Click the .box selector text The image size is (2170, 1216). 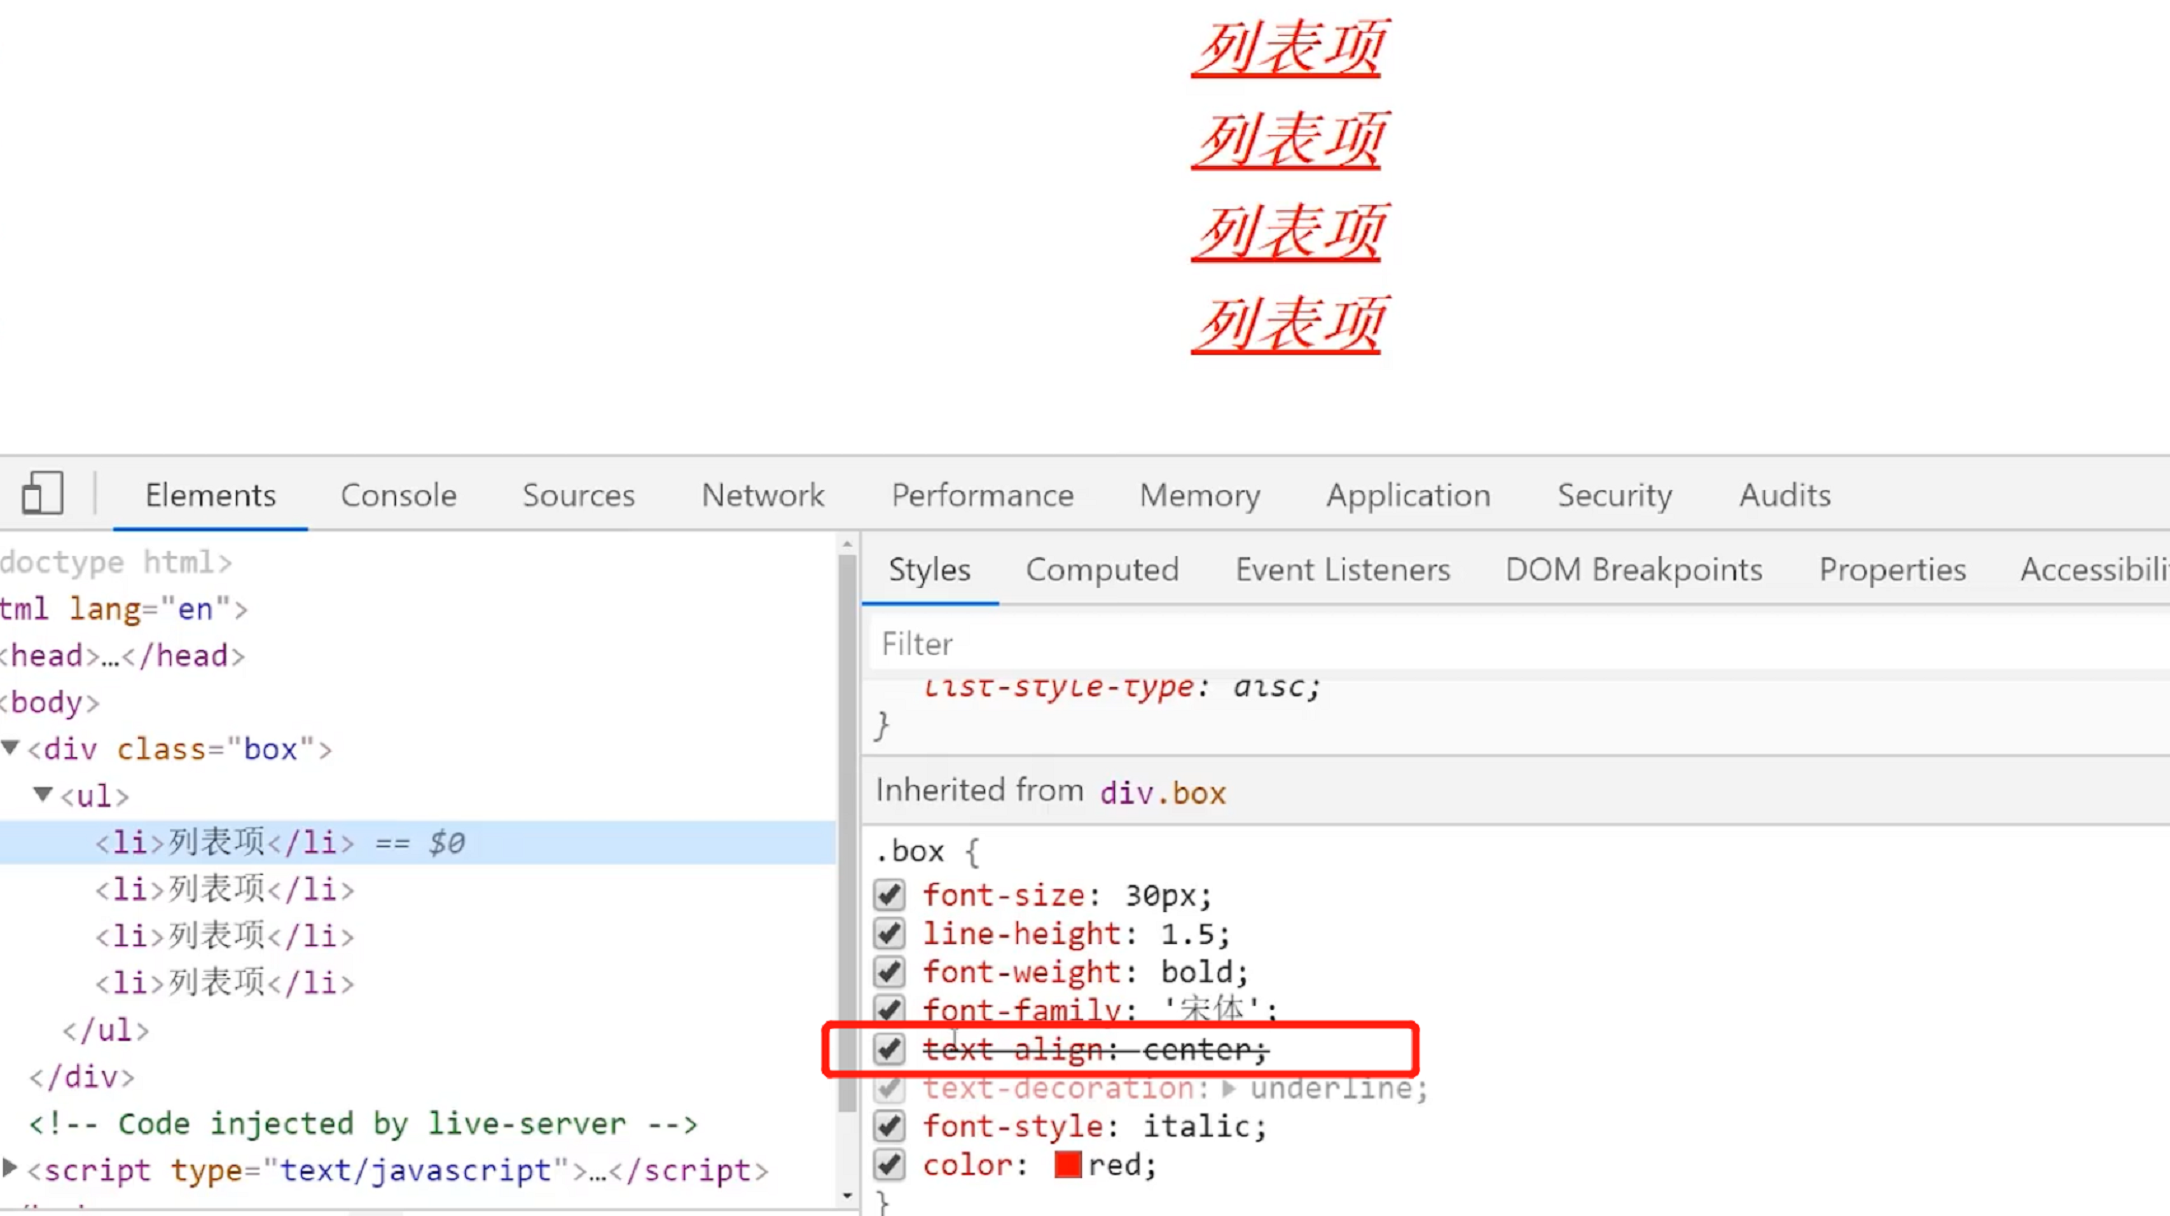[x=910, y=851]
